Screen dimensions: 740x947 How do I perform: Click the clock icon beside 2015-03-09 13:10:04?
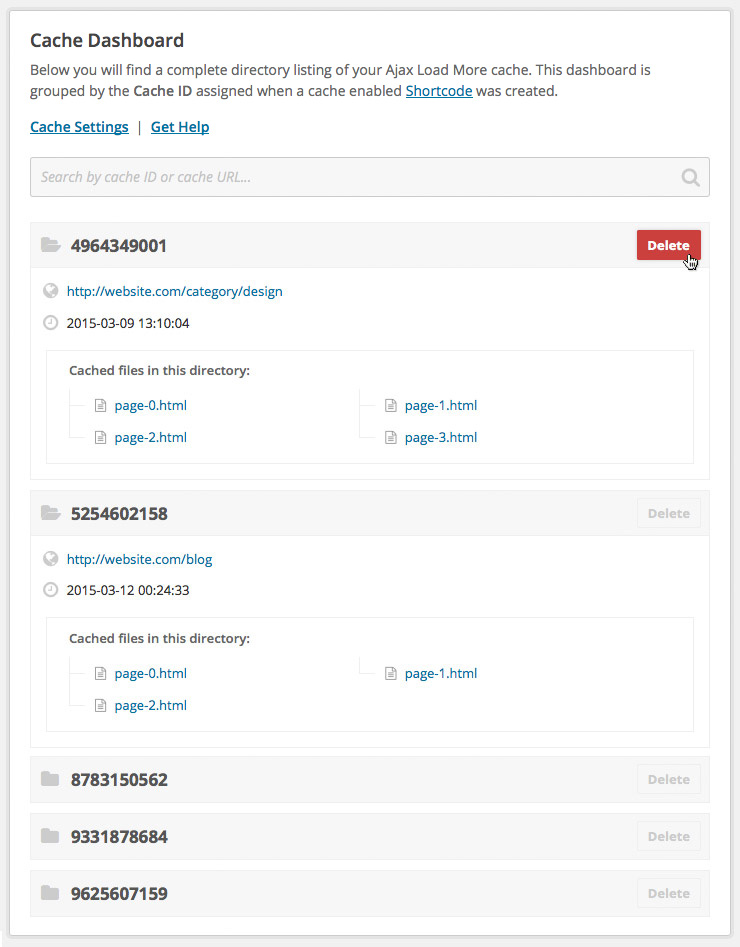(x=51, y=323)
